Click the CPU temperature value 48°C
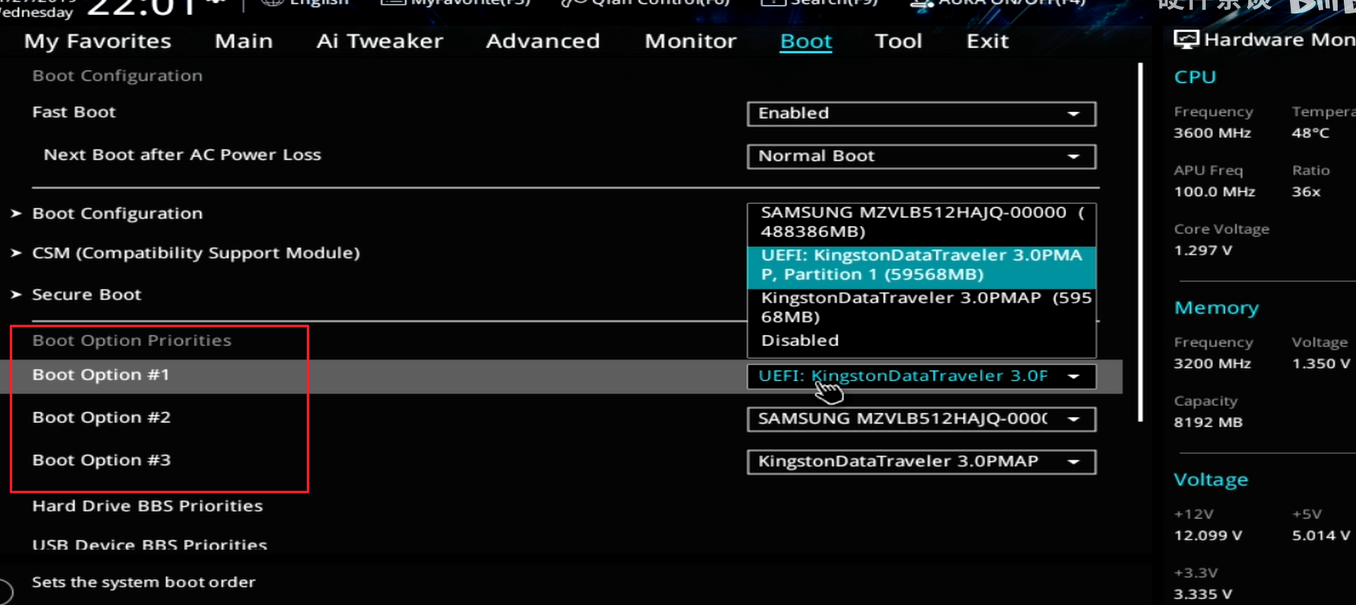1356x605 pixels. pos(1311,133)
